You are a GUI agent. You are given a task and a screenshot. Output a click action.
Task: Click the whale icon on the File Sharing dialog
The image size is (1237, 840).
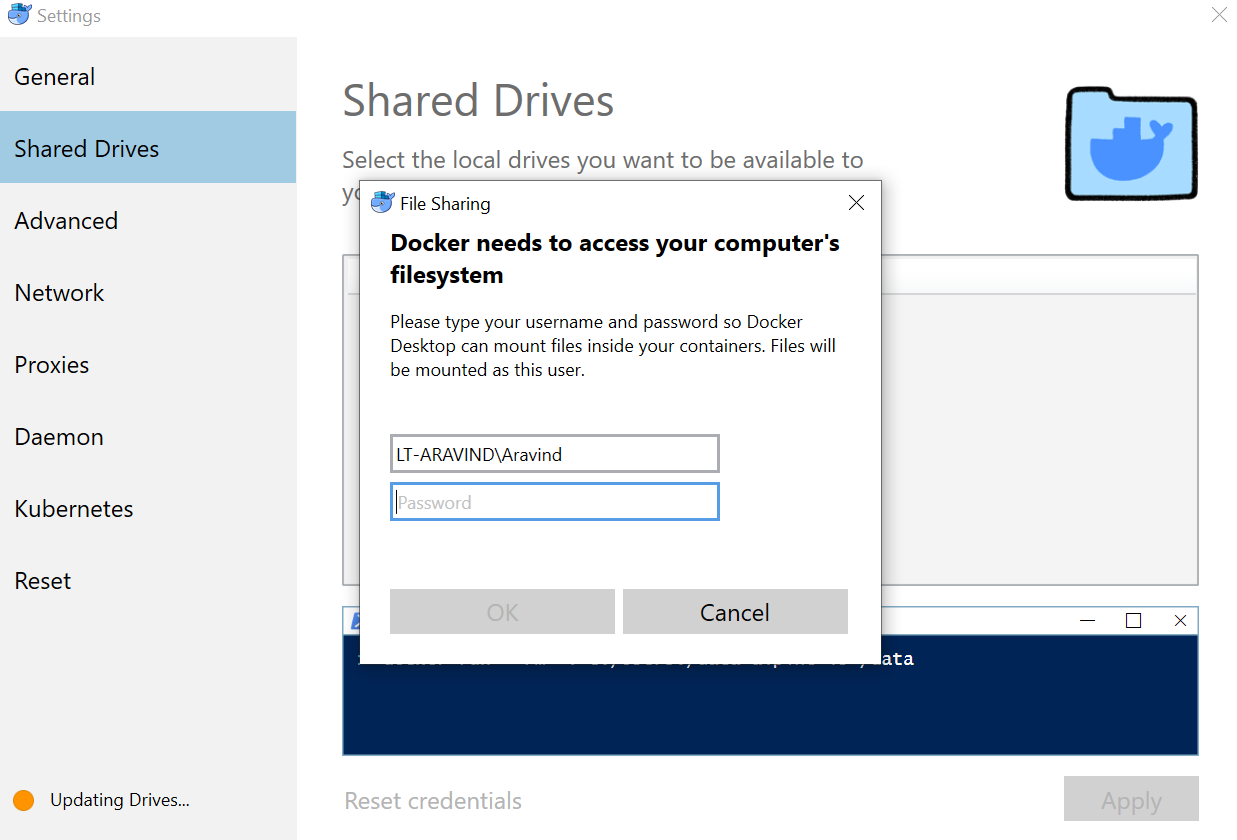tap(383, 202)
